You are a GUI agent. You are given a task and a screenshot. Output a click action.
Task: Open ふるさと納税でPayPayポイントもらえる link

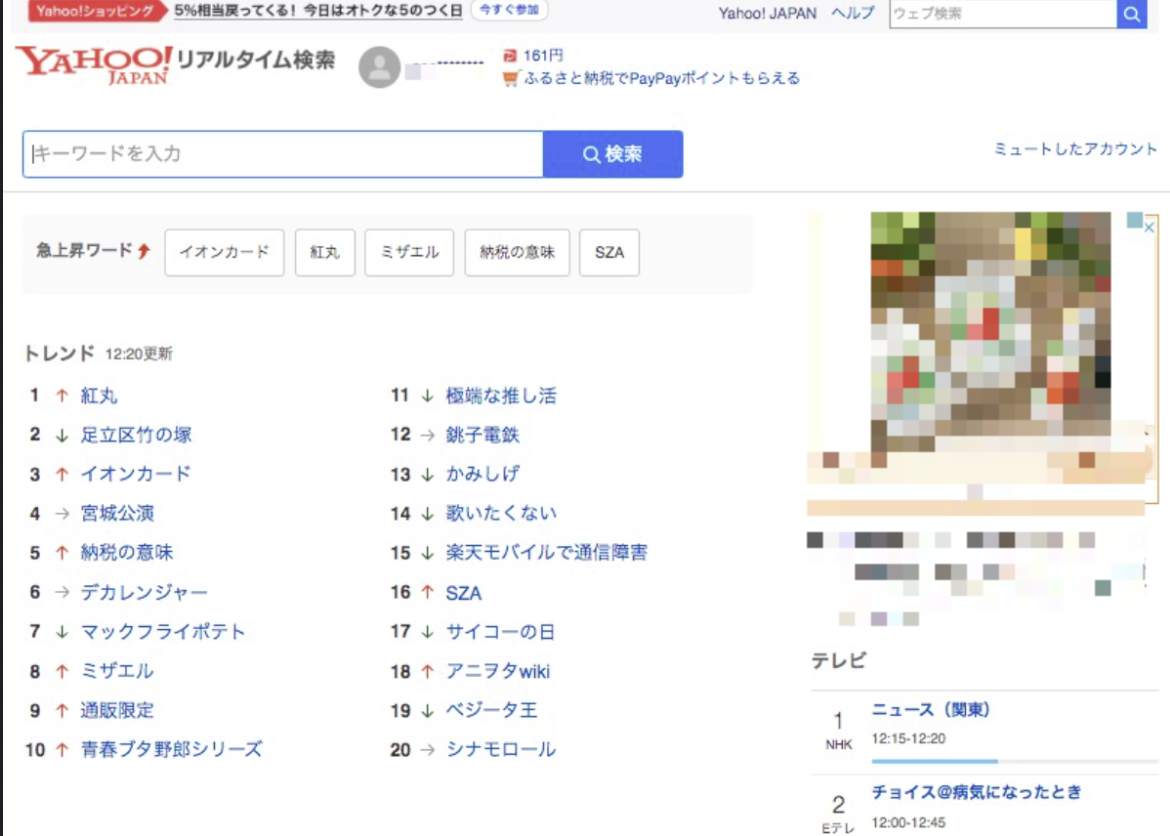(x=662, y=78)
